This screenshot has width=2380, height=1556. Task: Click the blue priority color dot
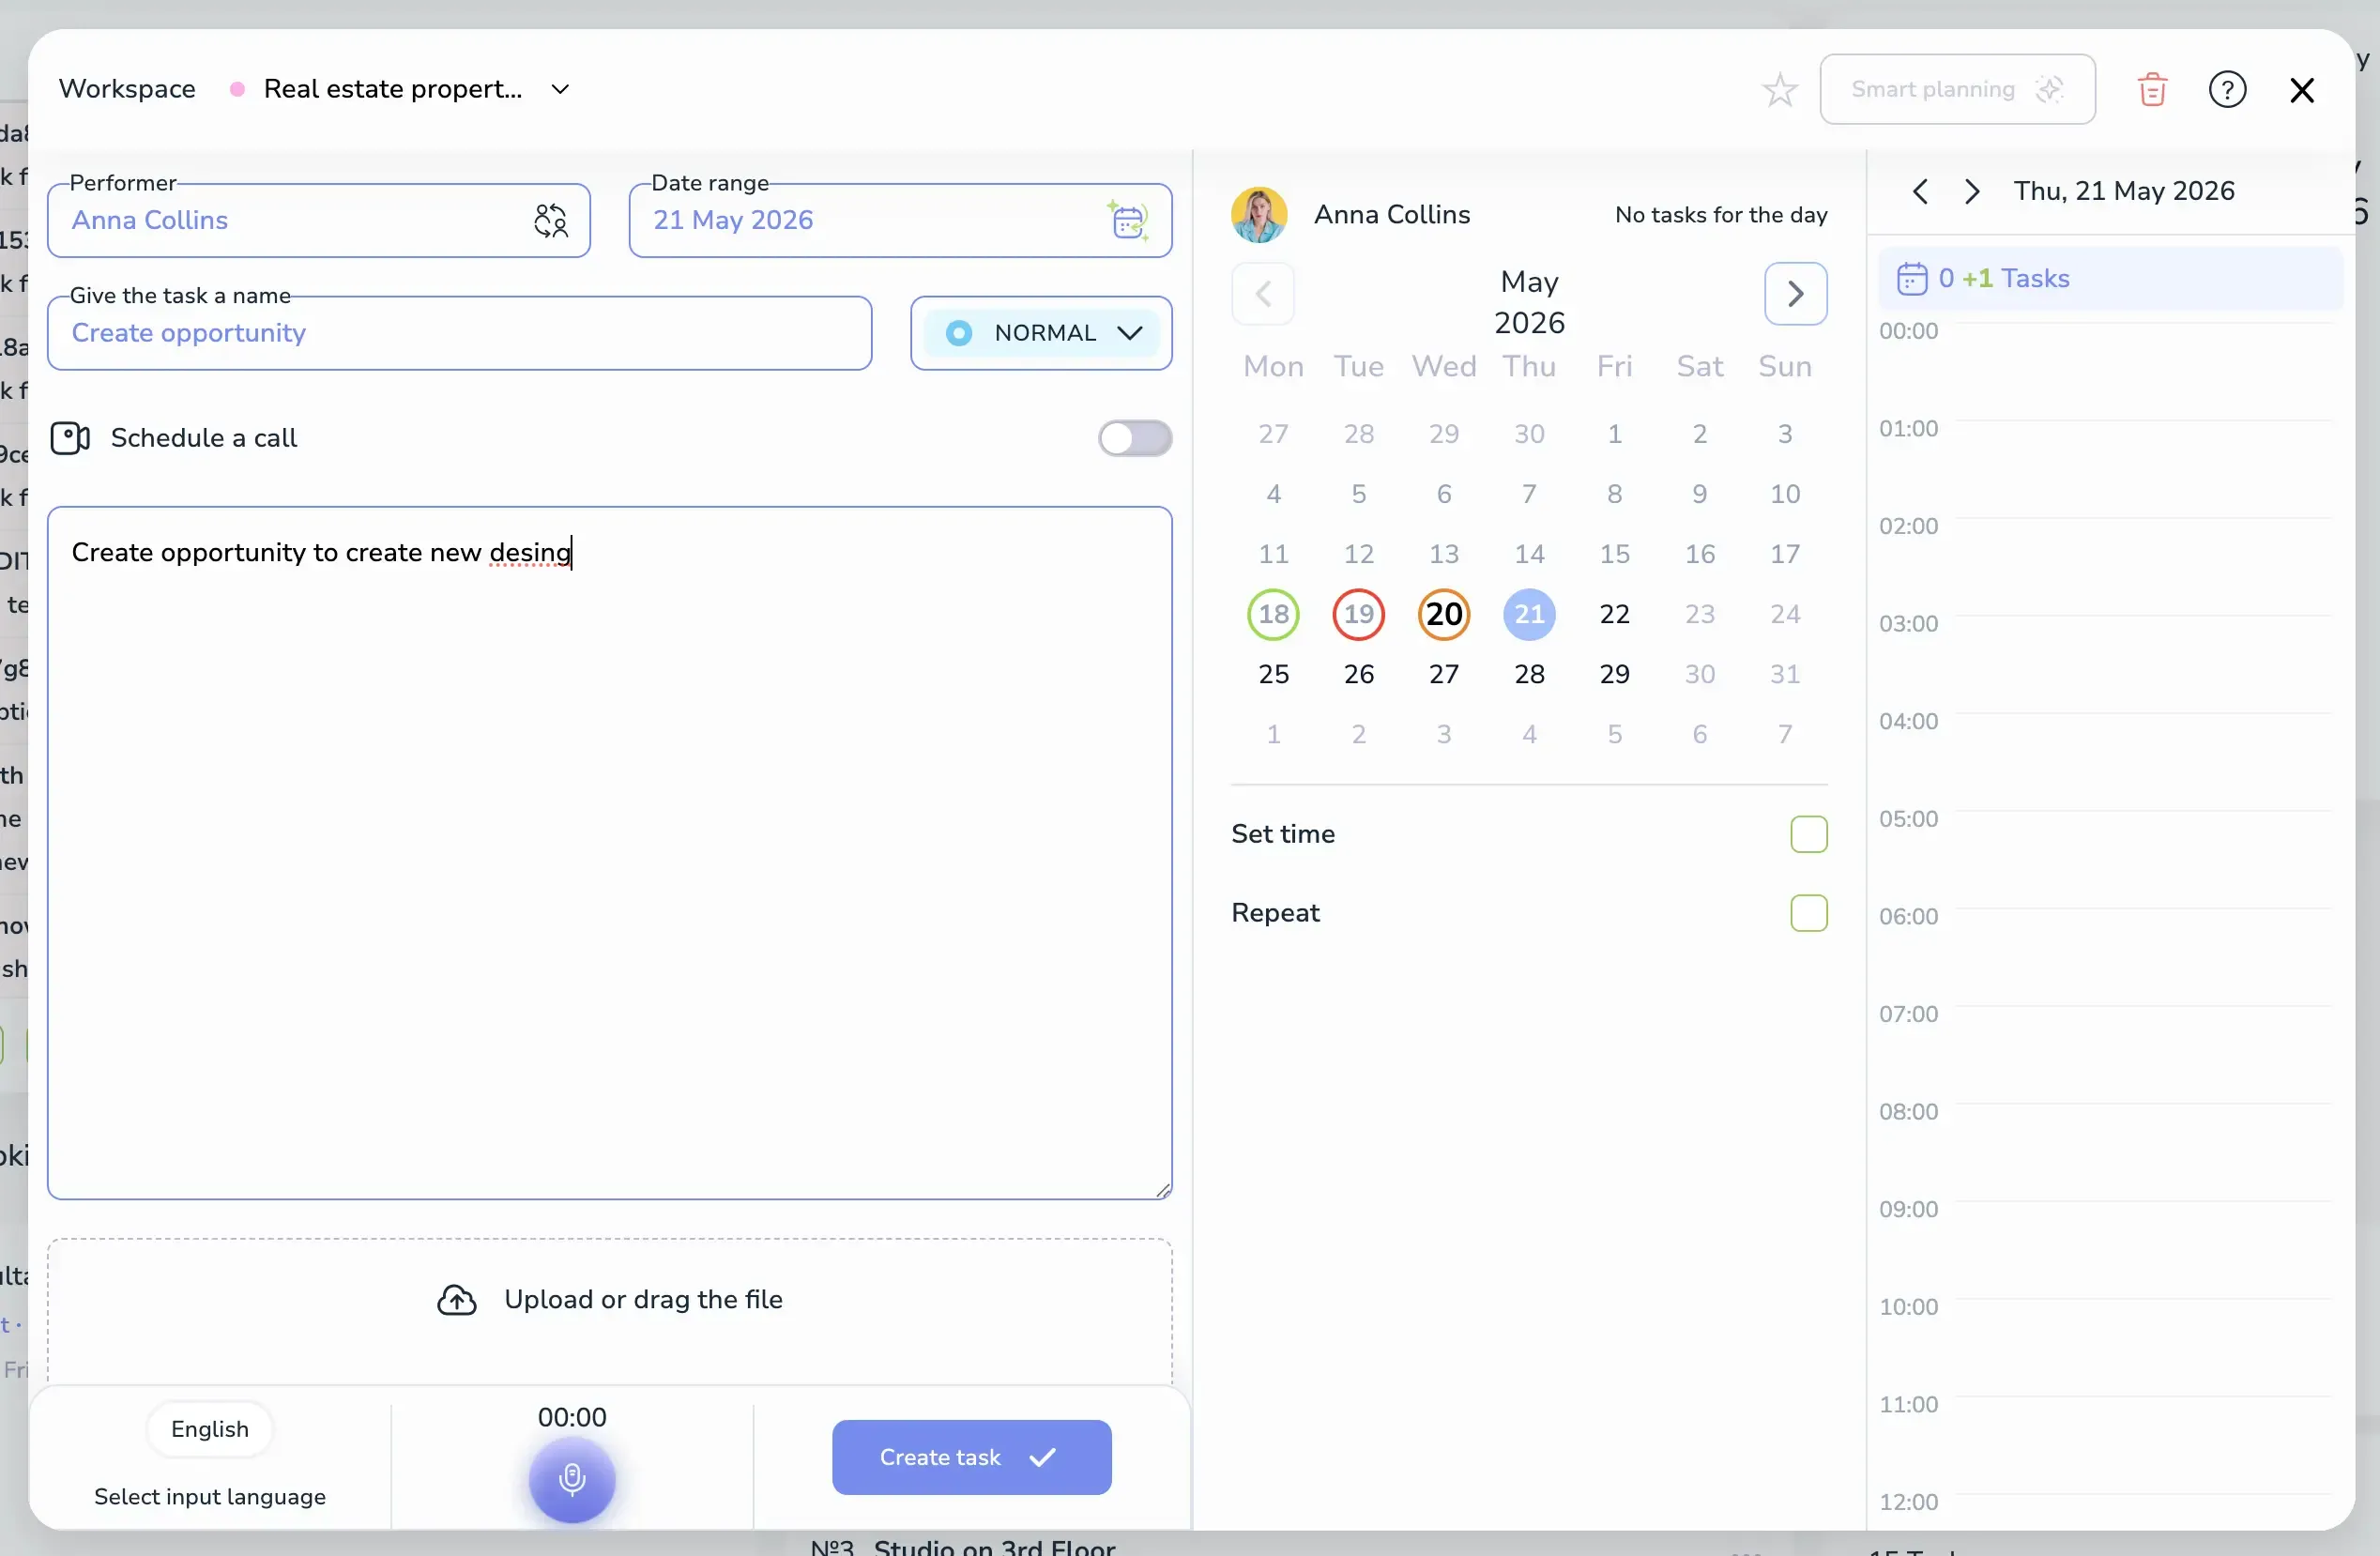tap(958, 333)
